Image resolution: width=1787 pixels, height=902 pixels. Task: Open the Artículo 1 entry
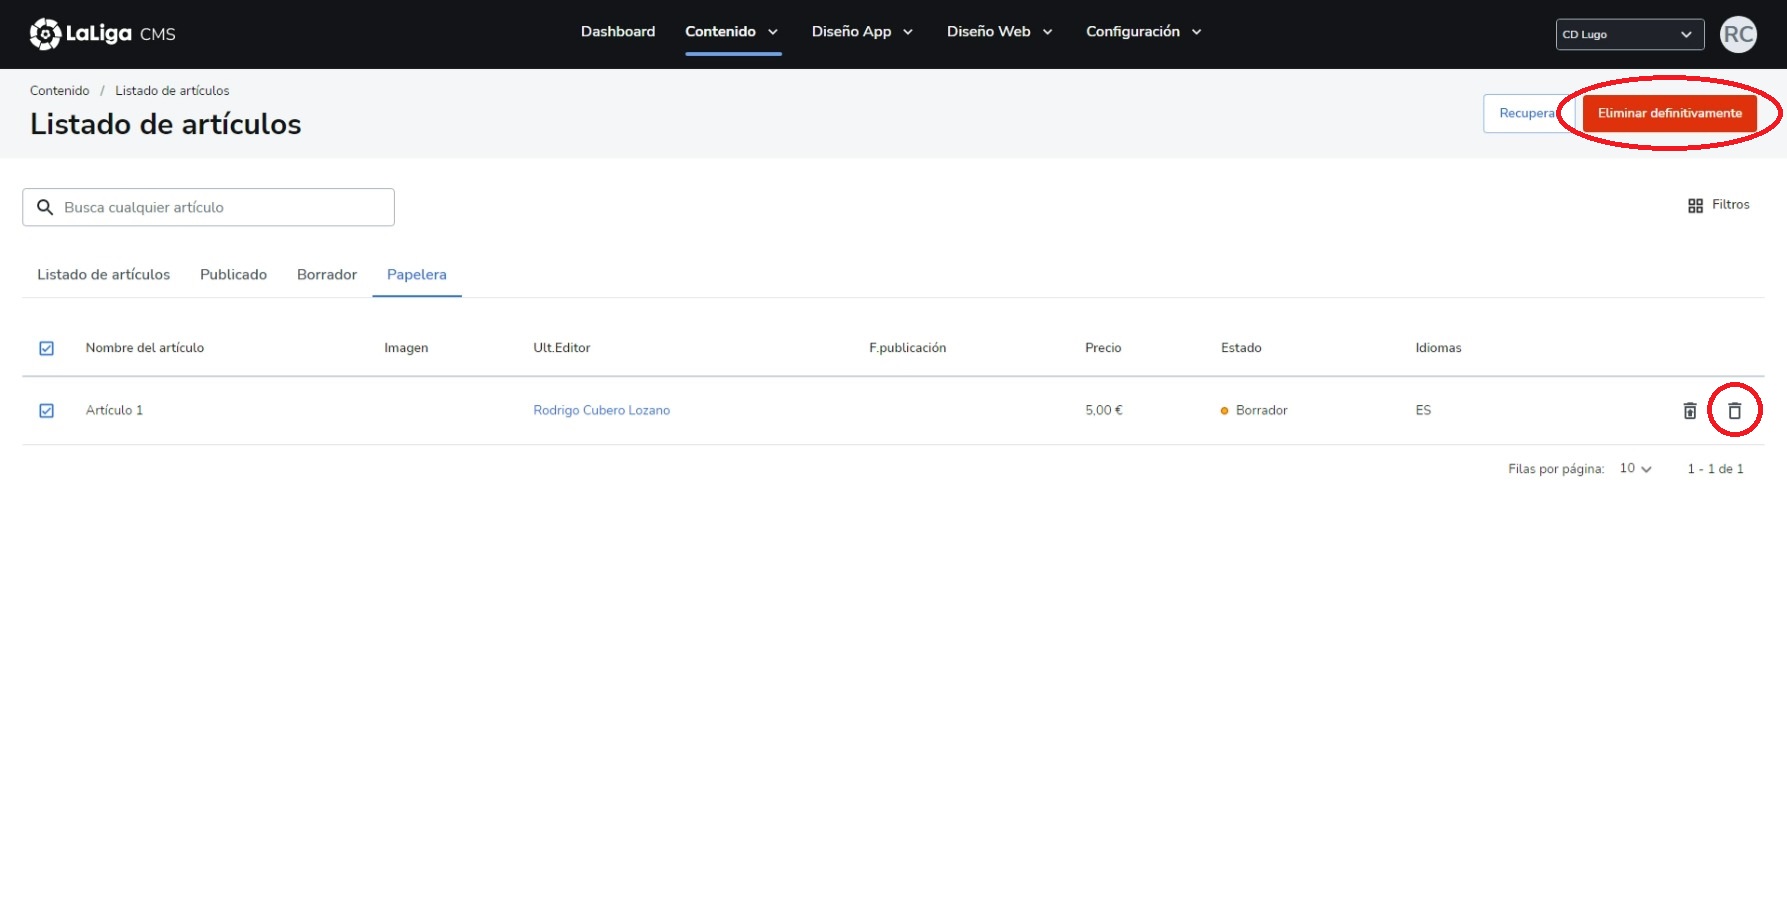coord(114,410)
